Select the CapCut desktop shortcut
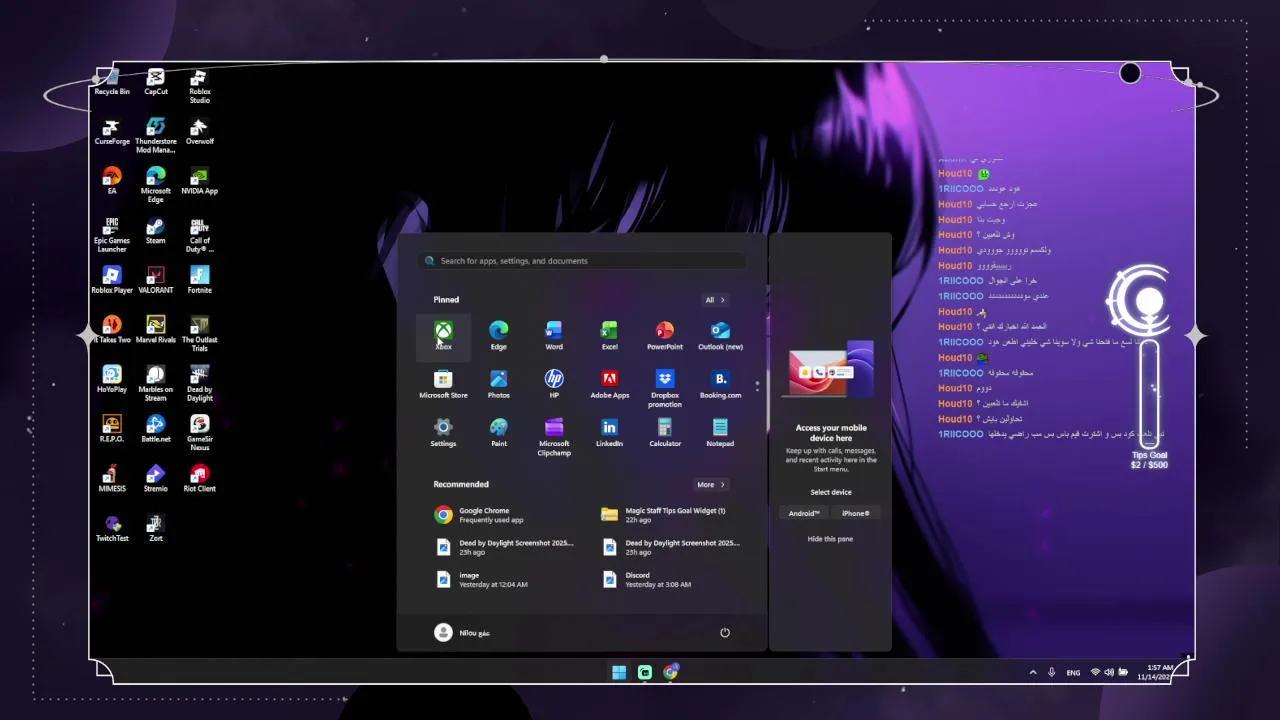This screenshot has width=1280, height=720. [156, 82]
